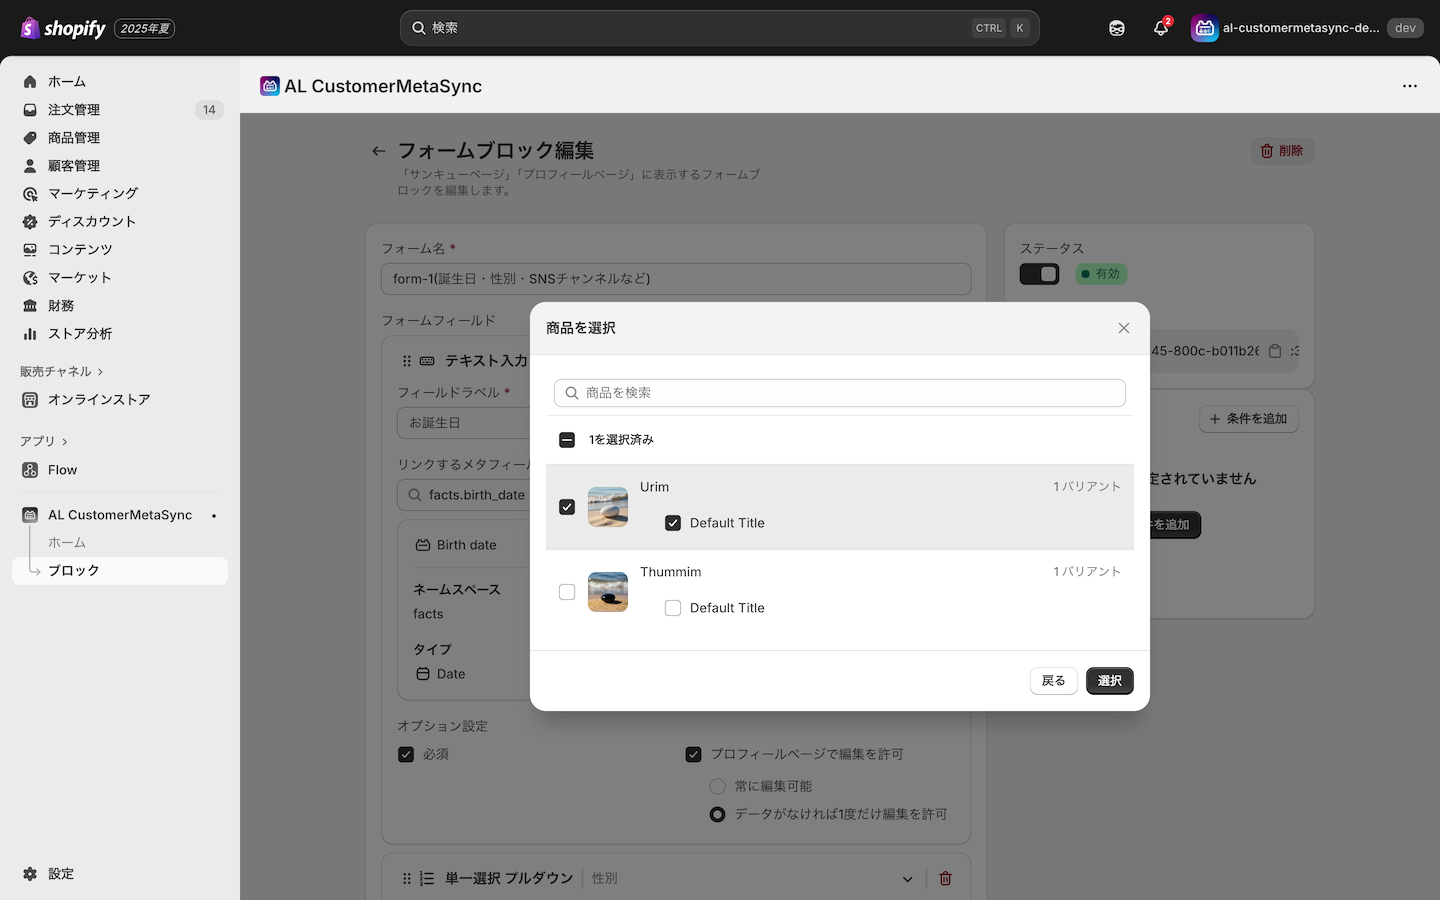
Task: Check the Thummim product checkbox
Action: point(567,592)
